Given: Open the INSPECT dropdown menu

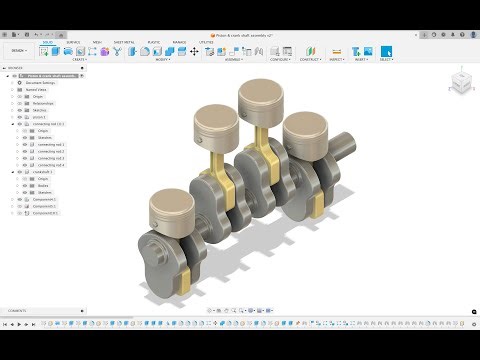Looking at the screenshot, I should click(337, 59).
